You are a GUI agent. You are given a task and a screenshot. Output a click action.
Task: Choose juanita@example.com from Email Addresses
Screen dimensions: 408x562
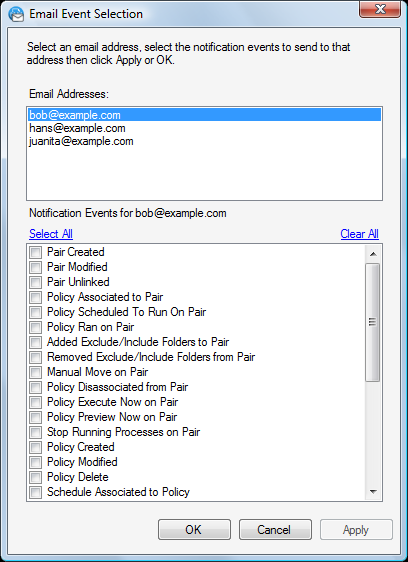click(204, 141)
